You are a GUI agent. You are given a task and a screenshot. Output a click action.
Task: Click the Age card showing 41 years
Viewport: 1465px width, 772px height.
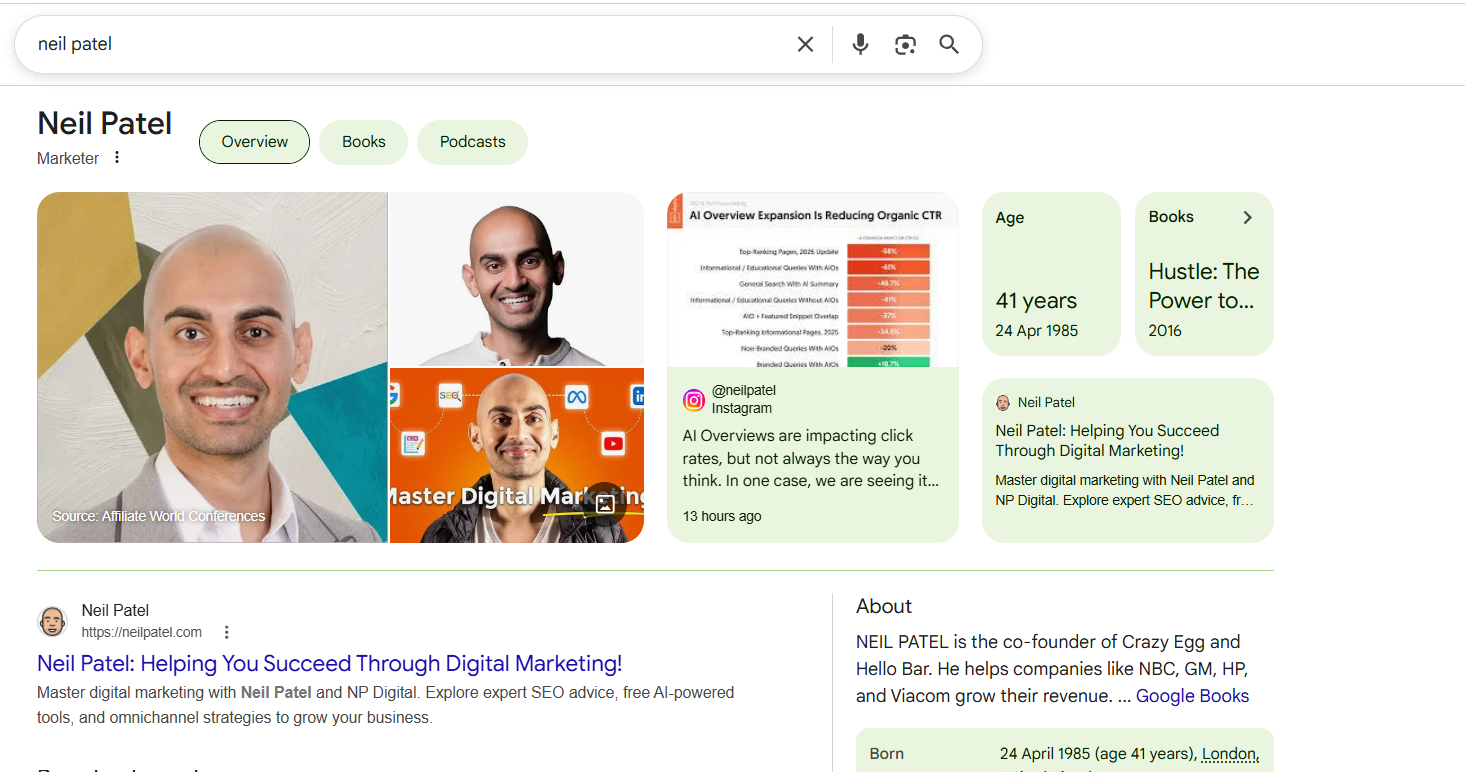click(1052, 274)
